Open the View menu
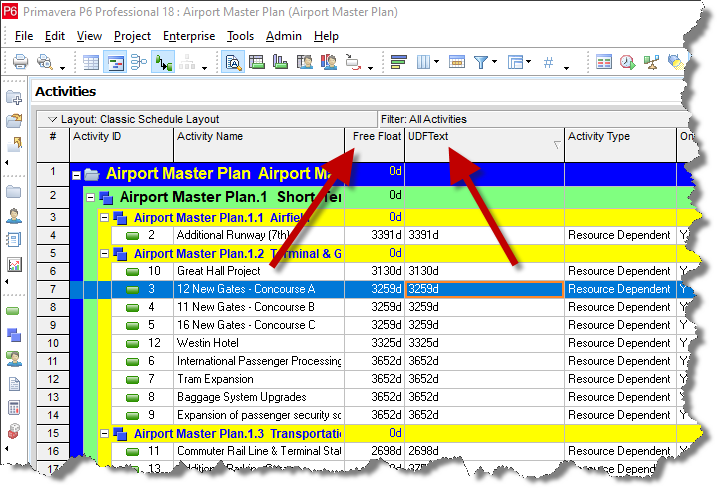 point(89,36)
